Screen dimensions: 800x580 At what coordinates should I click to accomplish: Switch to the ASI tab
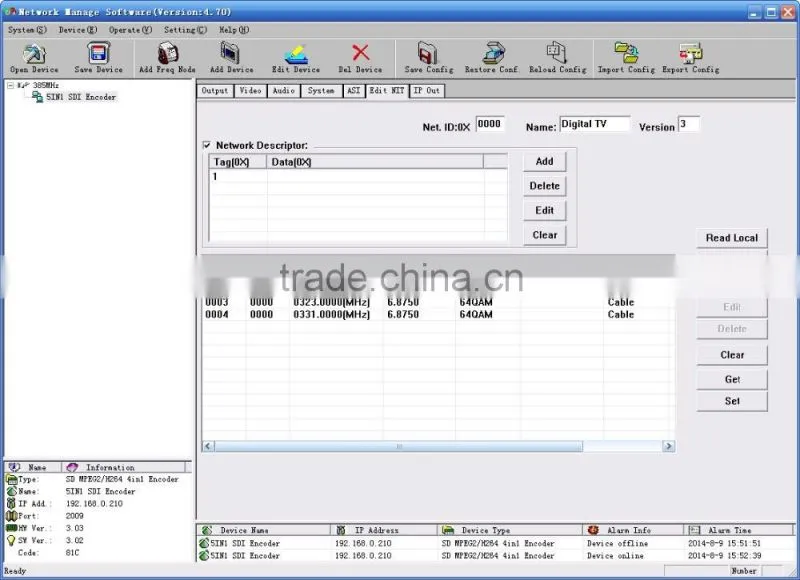coord(354,91)
